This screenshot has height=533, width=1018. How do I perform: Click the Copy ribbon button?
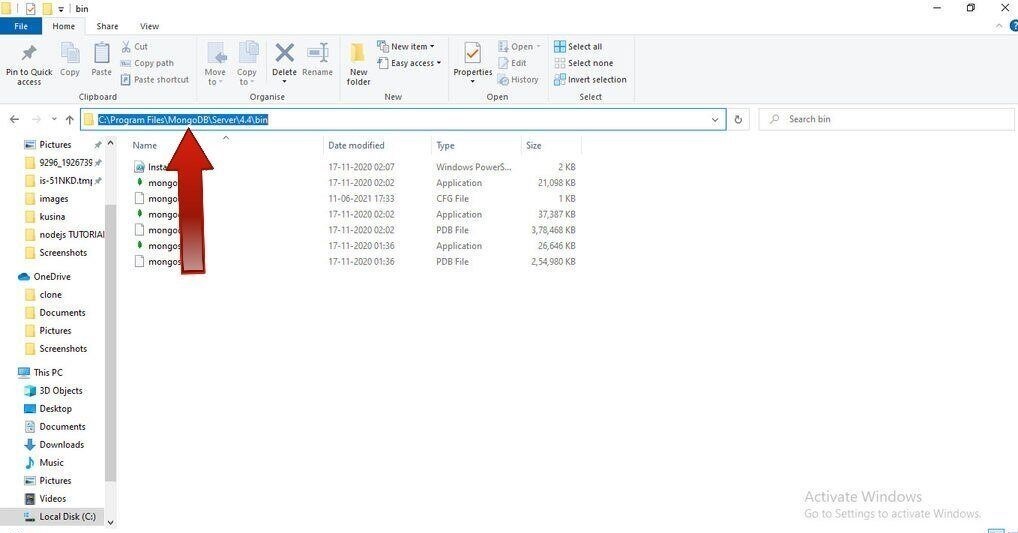tap(69, 60)
